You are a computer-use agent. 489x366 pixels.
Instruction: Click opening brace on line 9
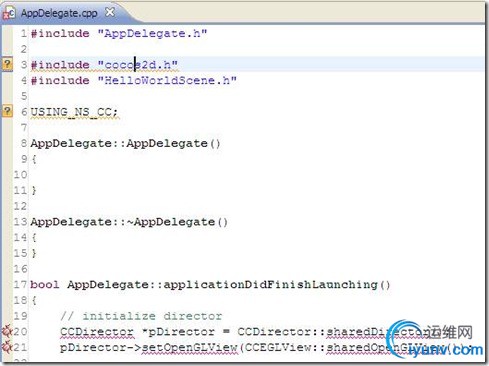[34, 159]
